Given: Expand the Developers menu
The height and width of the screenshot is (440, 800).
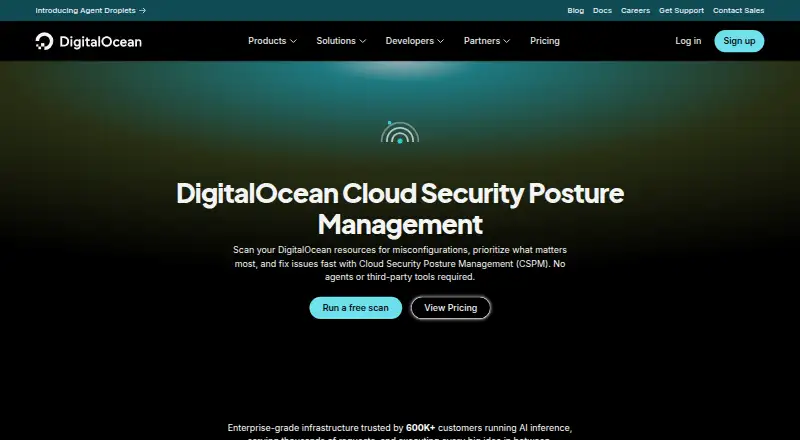Looking at the screenshot, I should 415,41.
